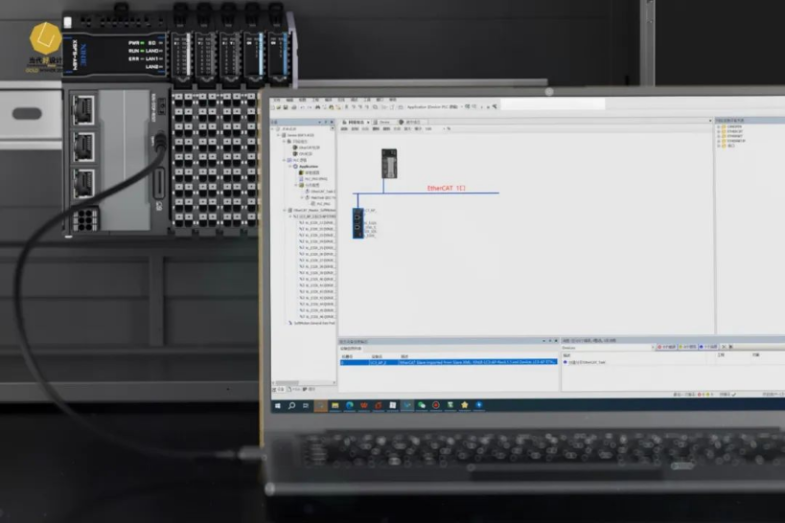Open the Edge browser from the taskbar
This screenshot has height=523, width=785.
tap(350, 405)
